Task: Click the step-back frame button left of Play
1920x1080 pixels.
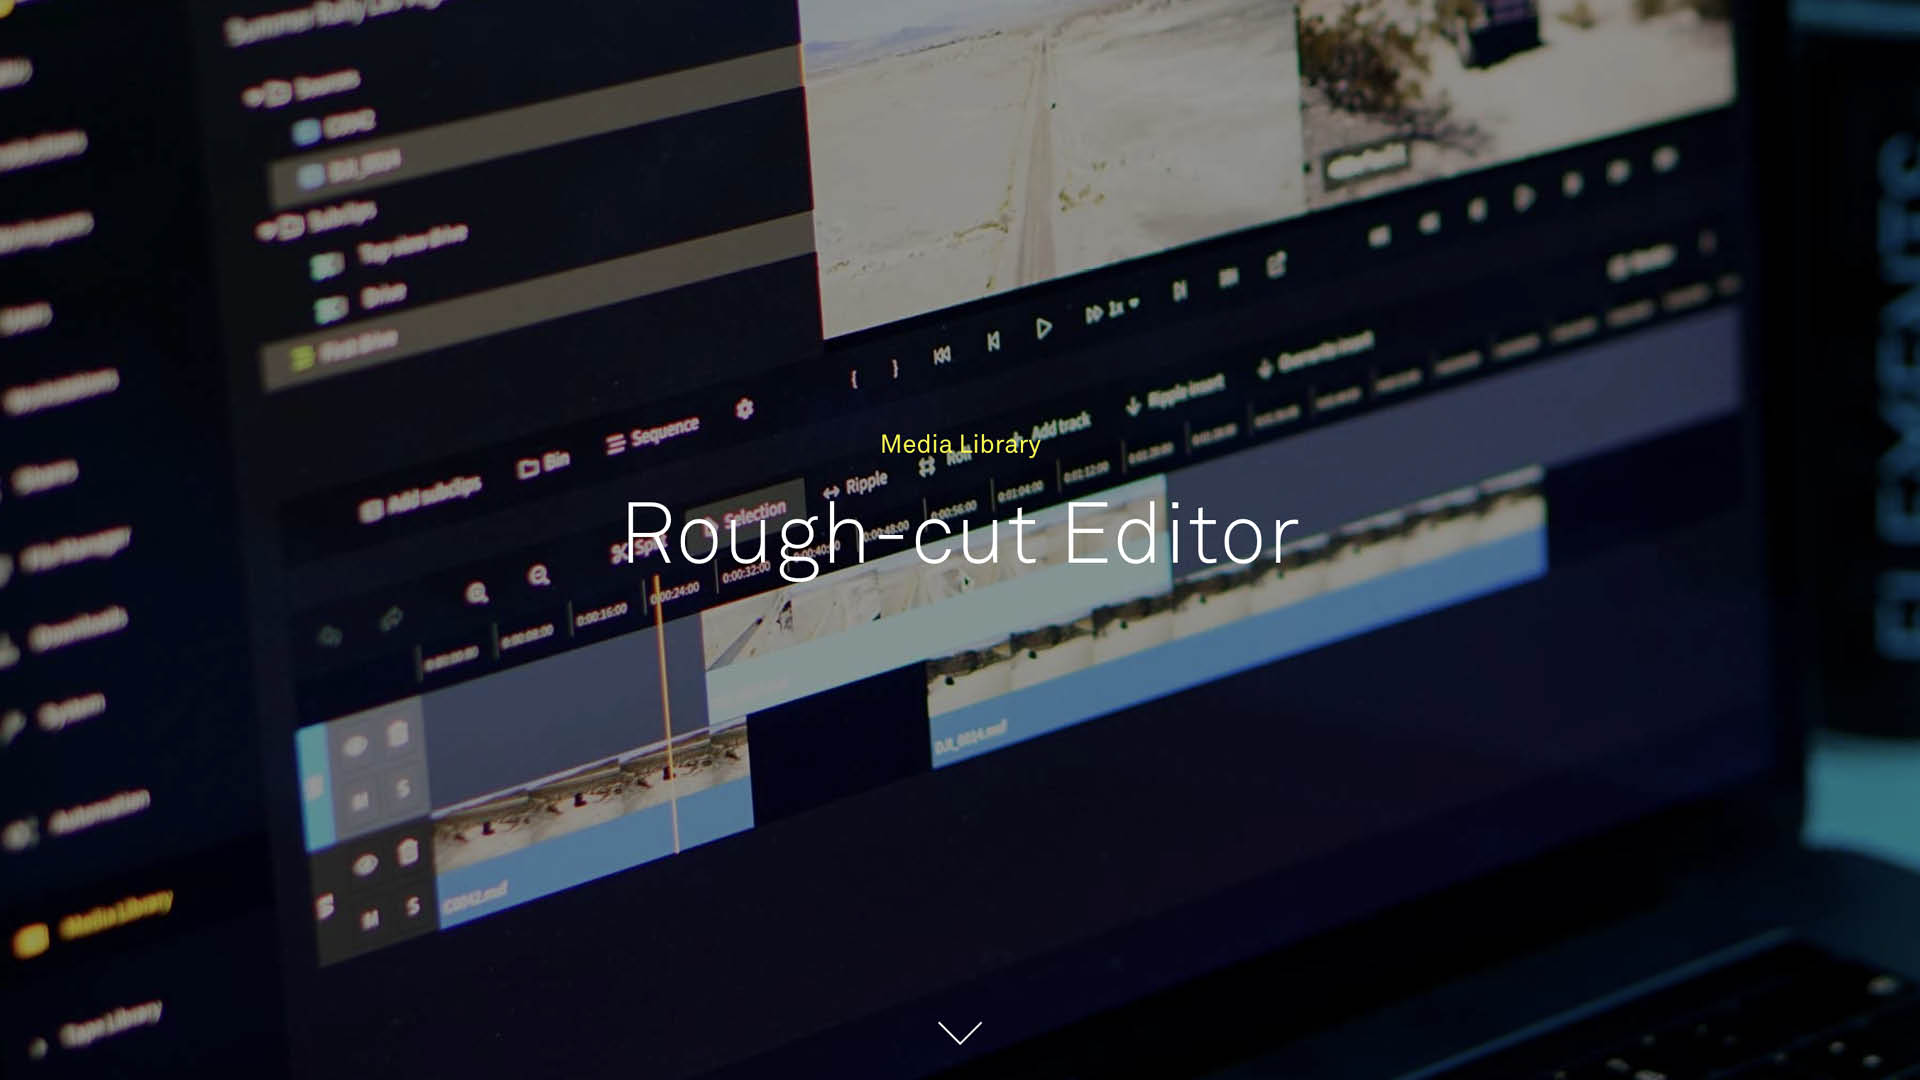Action: [993, 342]
